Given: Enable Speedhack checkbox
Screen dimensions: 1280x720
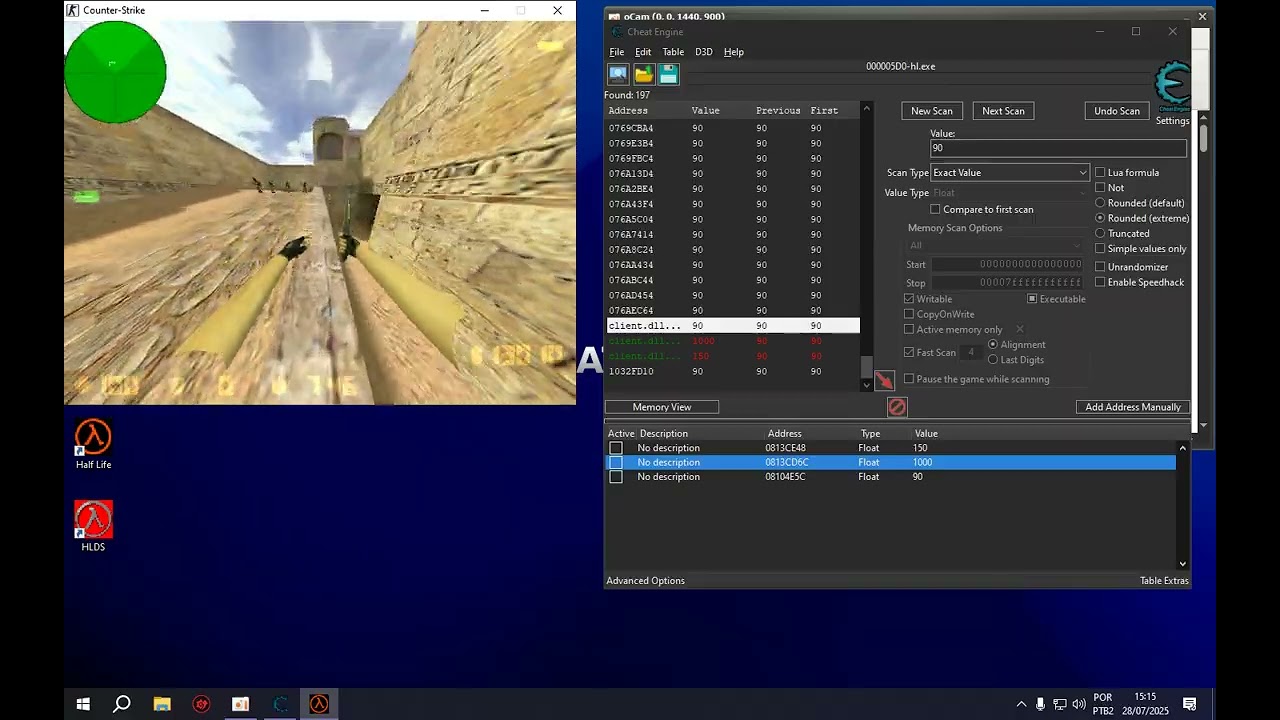Looking at the screenshot, I should 1100,282.
